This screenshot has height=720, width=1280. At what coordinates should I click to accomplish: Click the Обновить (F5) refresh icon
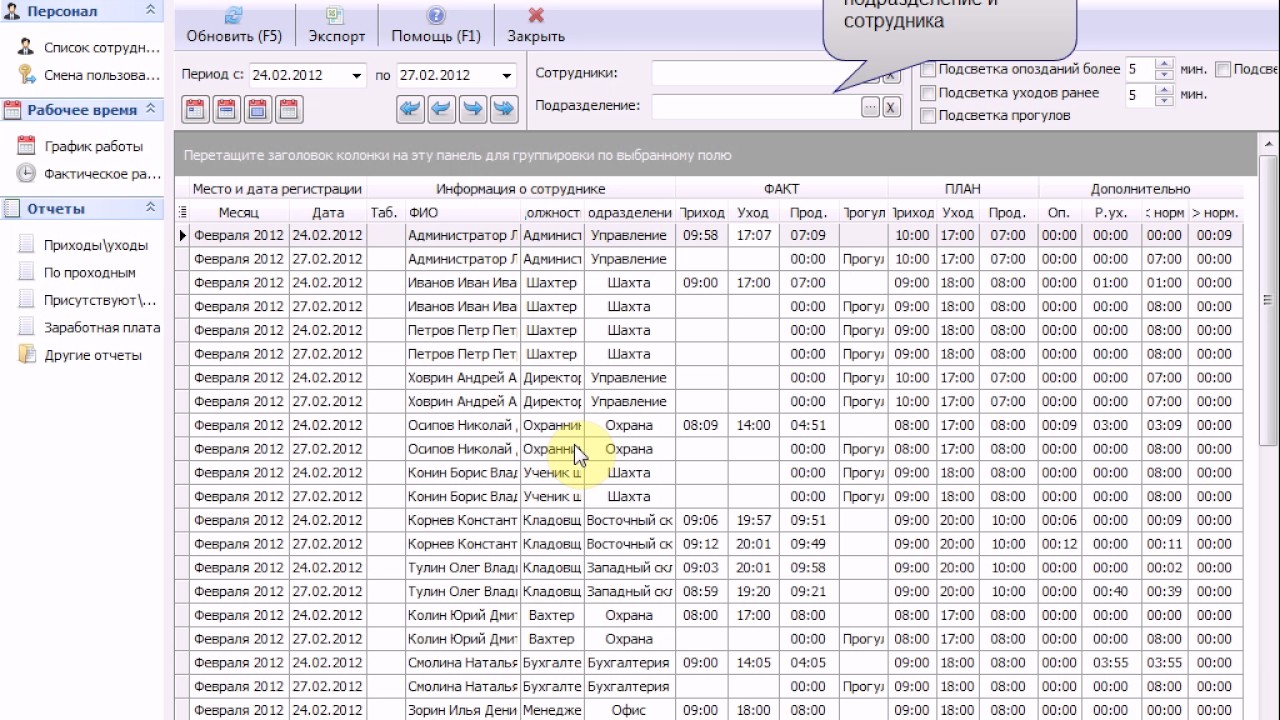click(234, 16)
